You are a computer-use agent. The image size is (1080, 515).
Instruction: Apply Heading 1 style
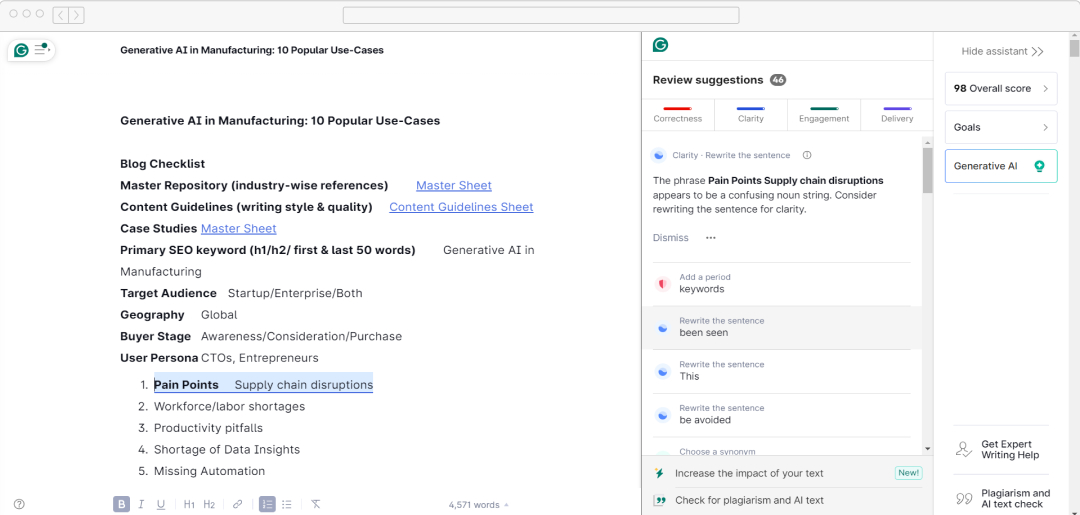[189, 505]
